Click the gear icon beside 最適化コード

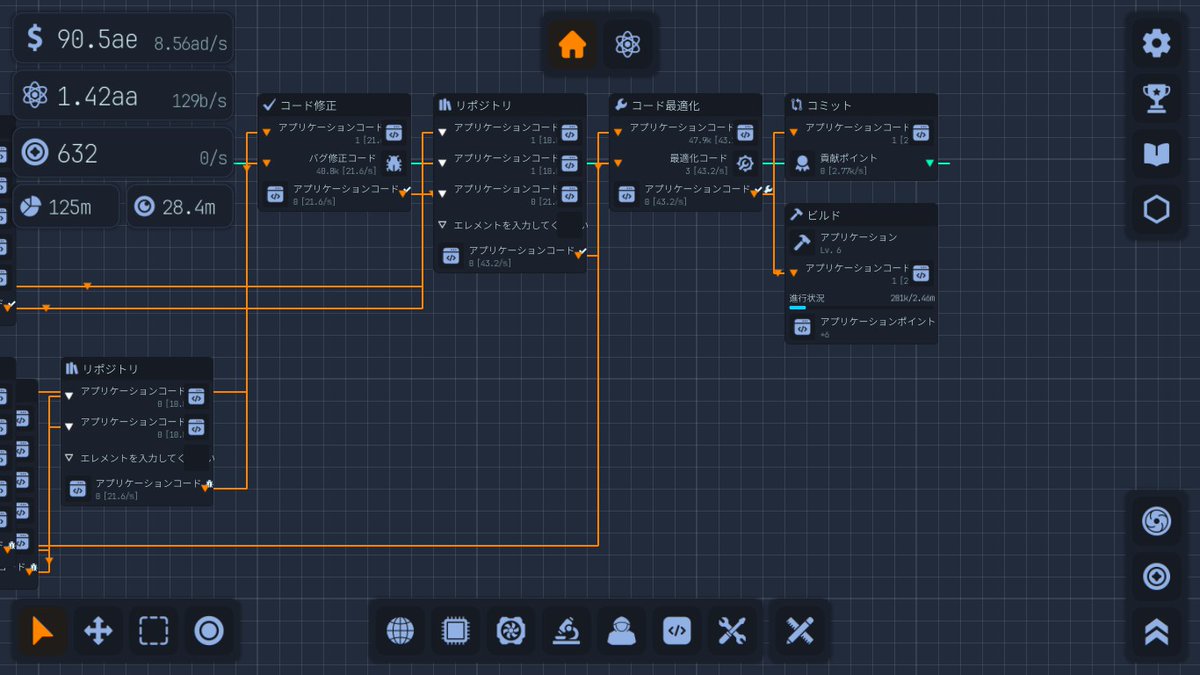[x=745, y=164]
